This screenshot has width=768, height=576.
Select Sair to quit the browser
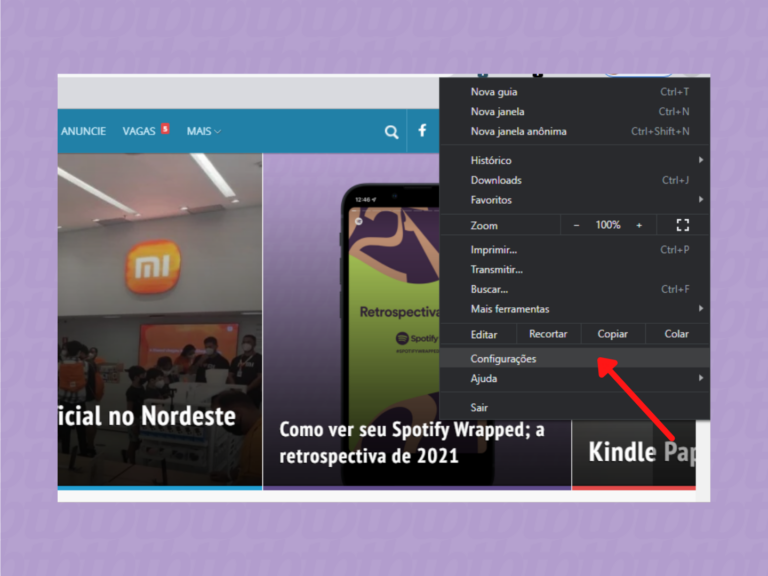point(575,408)
